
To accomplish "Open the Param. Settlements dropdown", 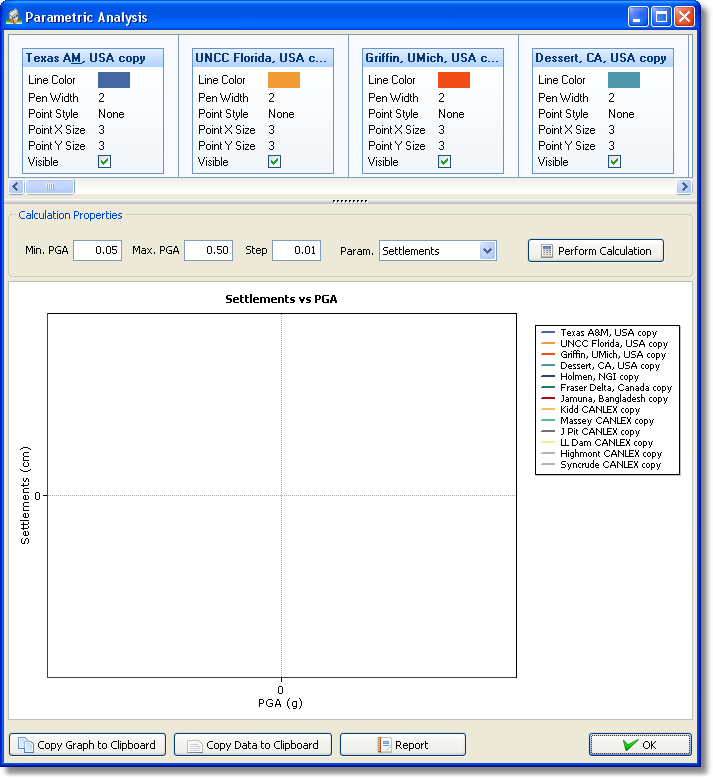I will (x=488, y=251).
